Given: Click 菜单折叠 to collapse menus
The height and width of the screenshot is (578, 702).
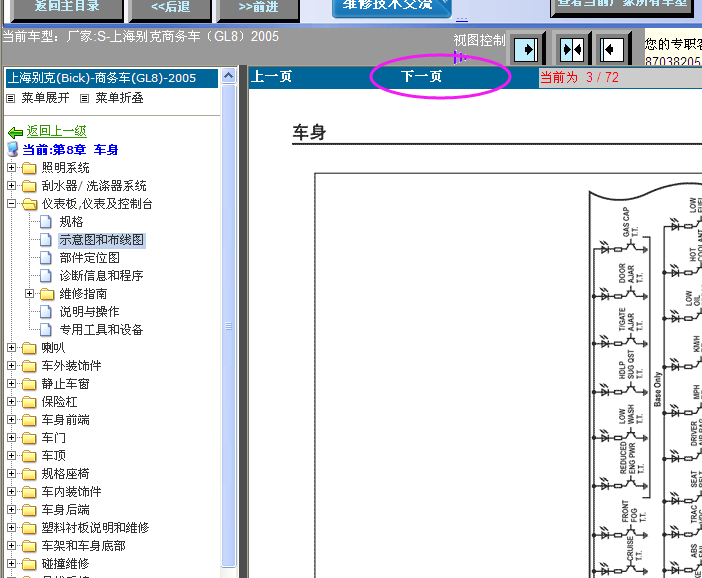Looking at the screenshot, I should click(119, 98).
